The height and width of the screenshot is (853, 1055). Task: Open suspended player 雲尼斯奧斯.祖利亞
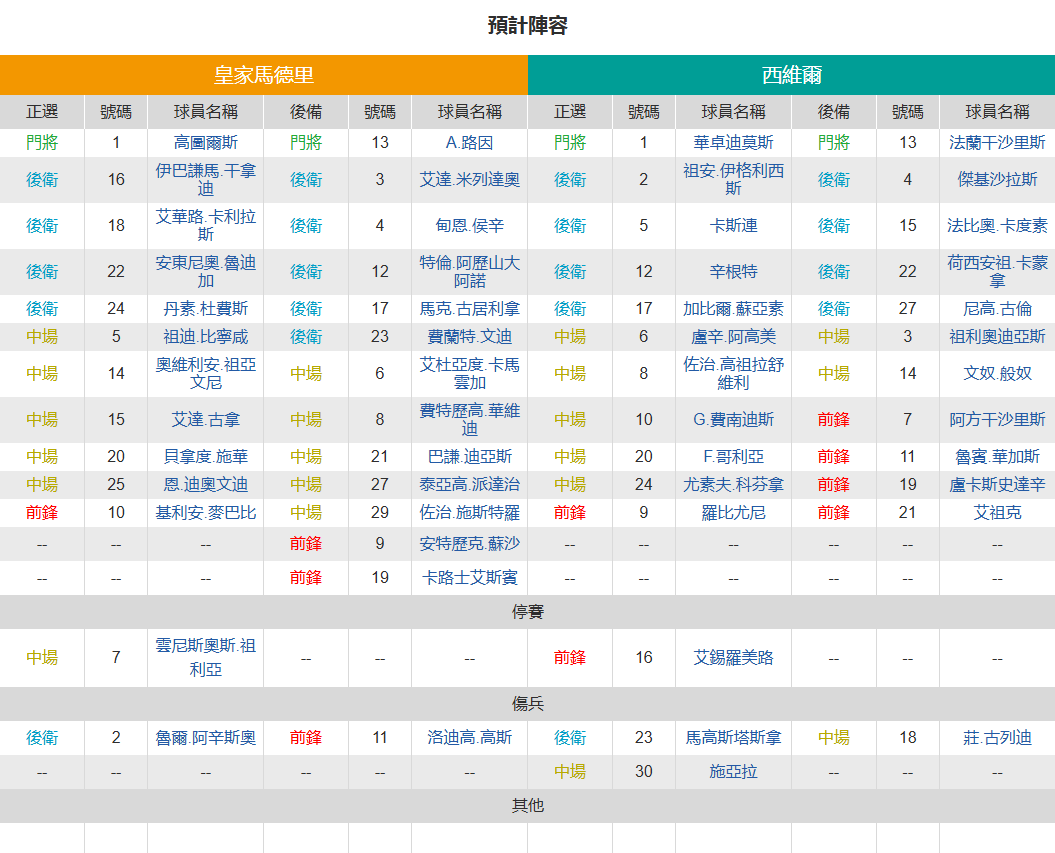(x=205, y=658)
